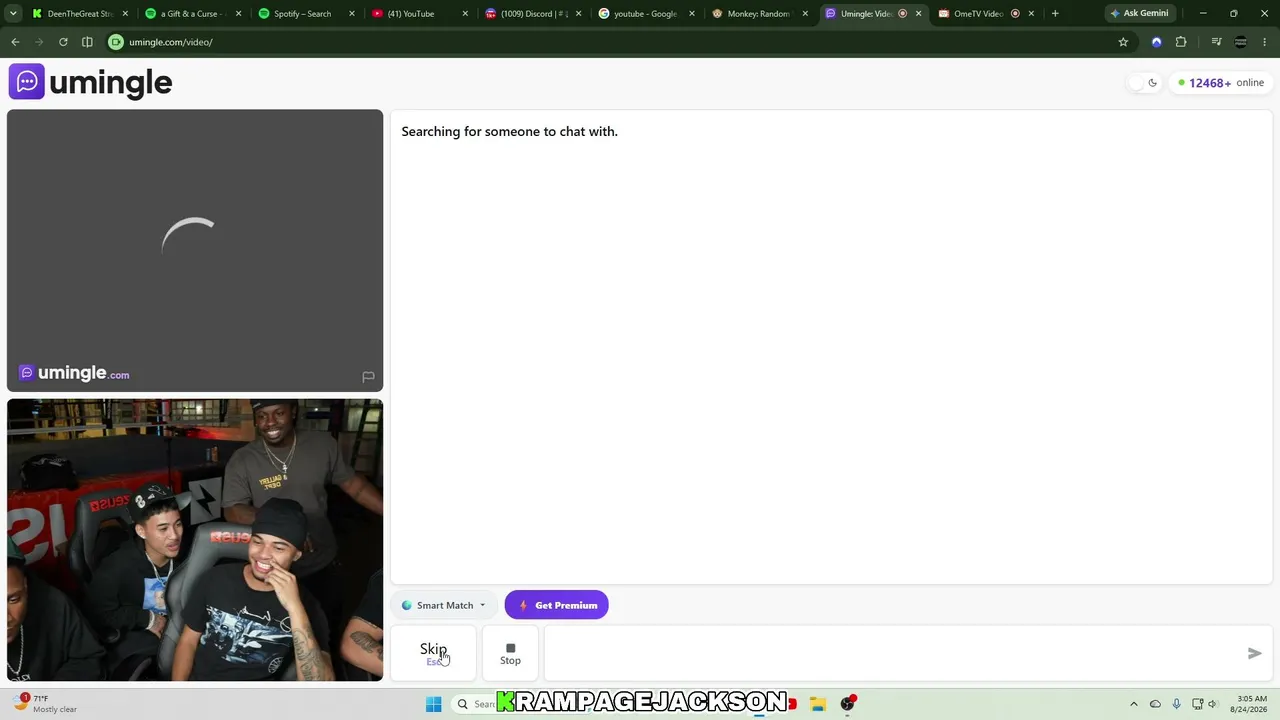
Task: Click the "Searching for someone to chat with." text
Action: click(x=509, y=131)
